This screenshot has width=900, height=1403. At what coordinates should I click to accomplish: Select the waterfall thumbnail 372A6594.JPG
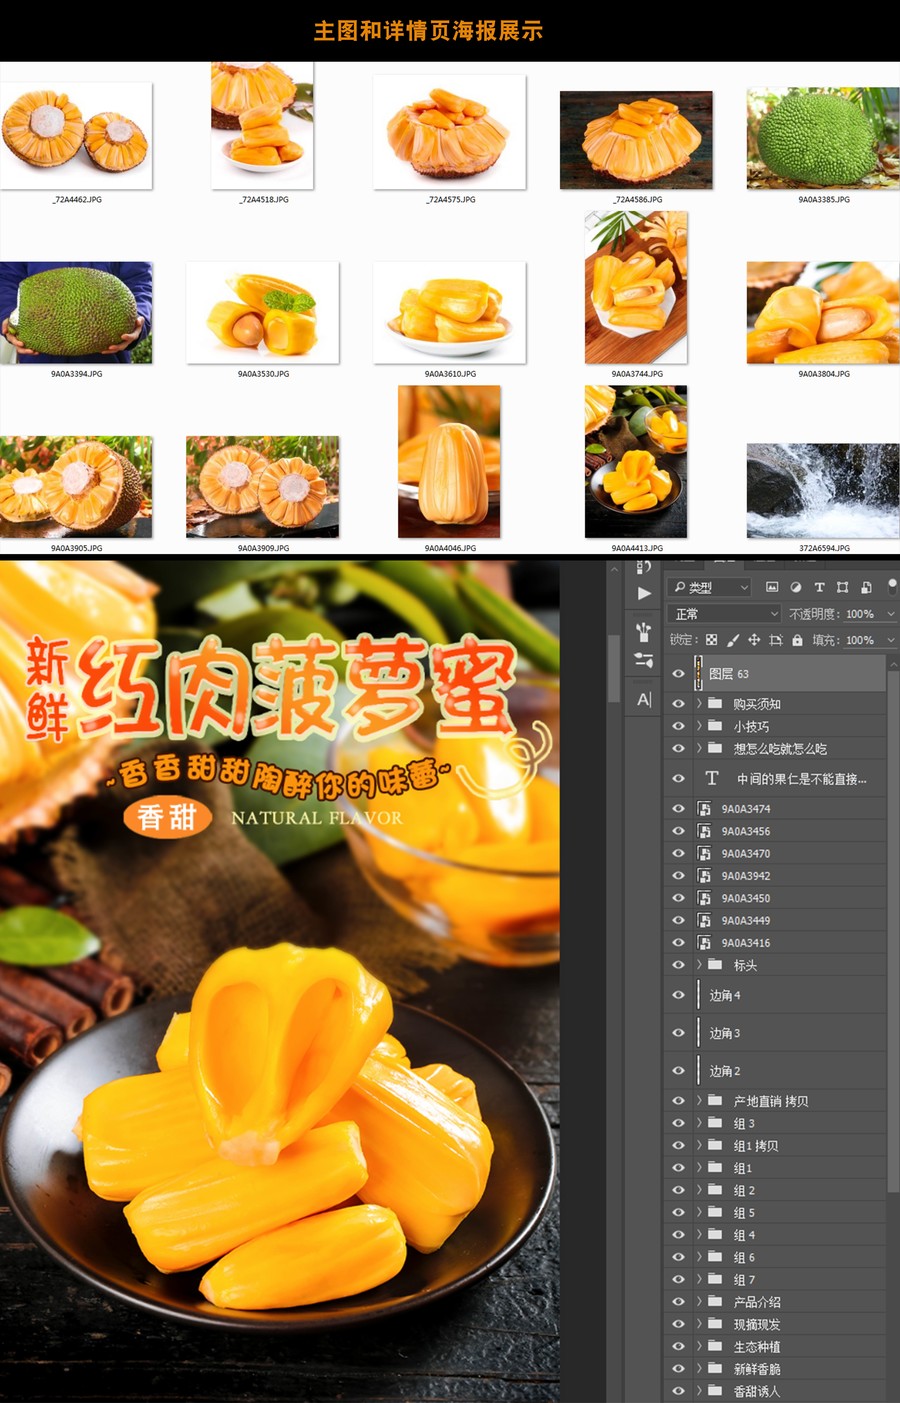pos(823,490)
